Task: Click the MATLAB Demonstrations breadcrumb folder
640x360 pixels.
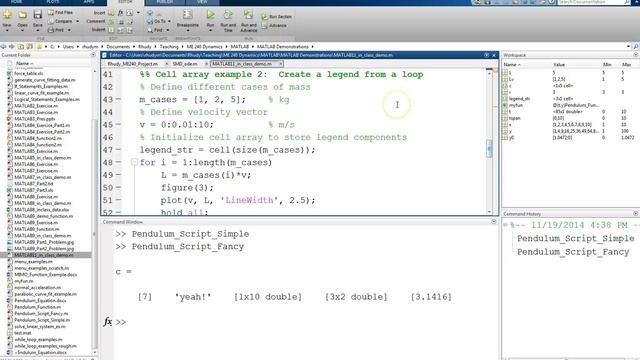Action: coord(282,47)
